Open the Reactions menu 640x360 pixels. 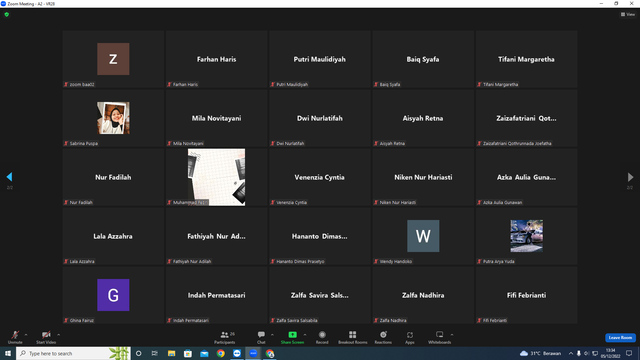(x=383, y=337)
